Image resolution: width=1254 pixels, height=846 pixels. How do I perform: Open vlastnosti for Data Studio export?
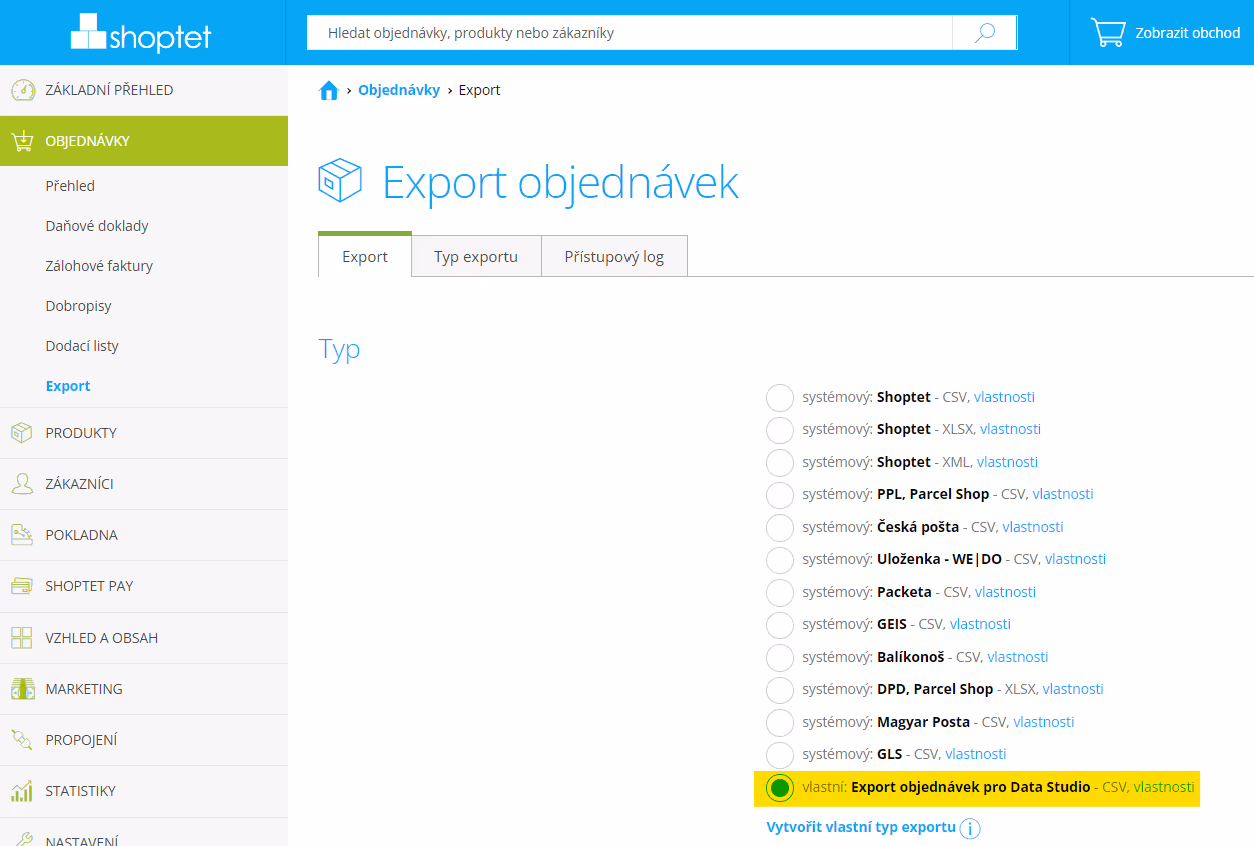pos(1164,787)
